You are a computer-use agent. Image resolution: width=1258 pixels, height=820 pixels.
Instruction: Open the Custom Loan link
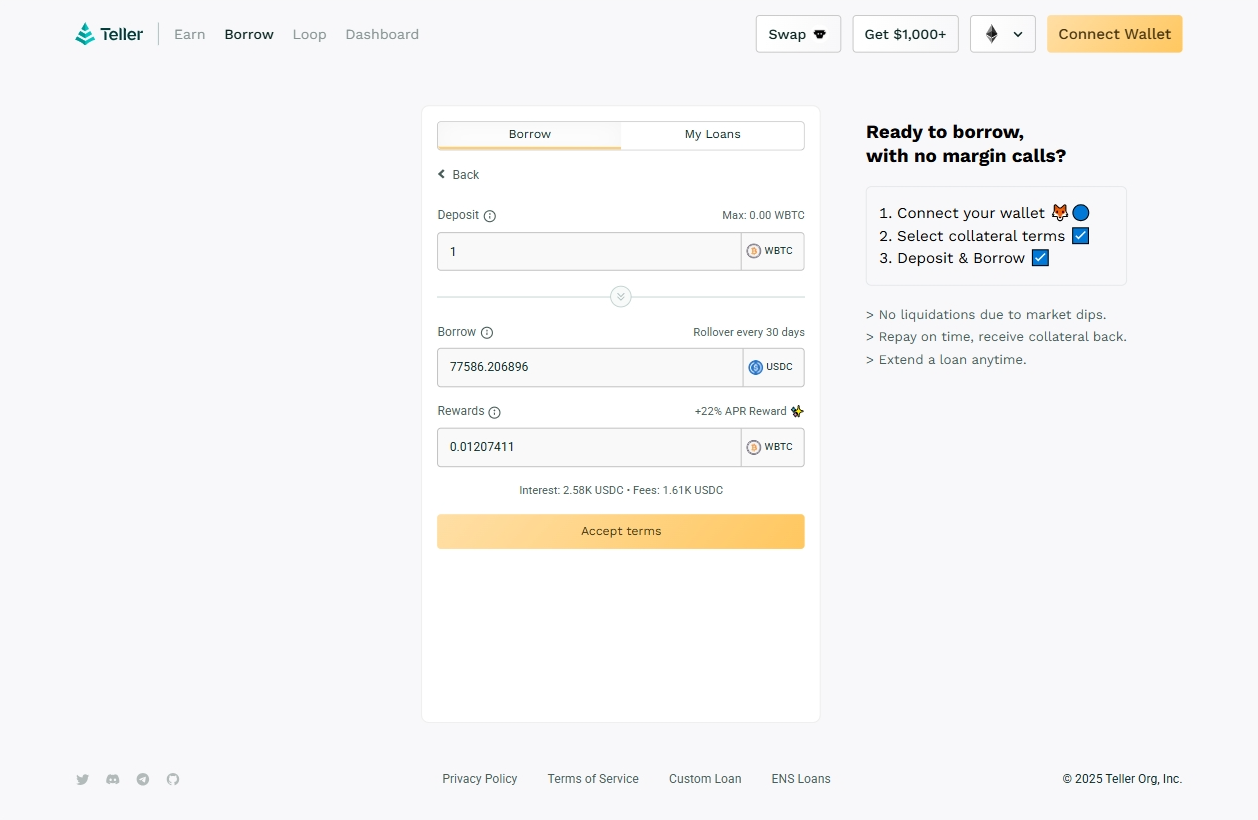(x=705, y=779)
